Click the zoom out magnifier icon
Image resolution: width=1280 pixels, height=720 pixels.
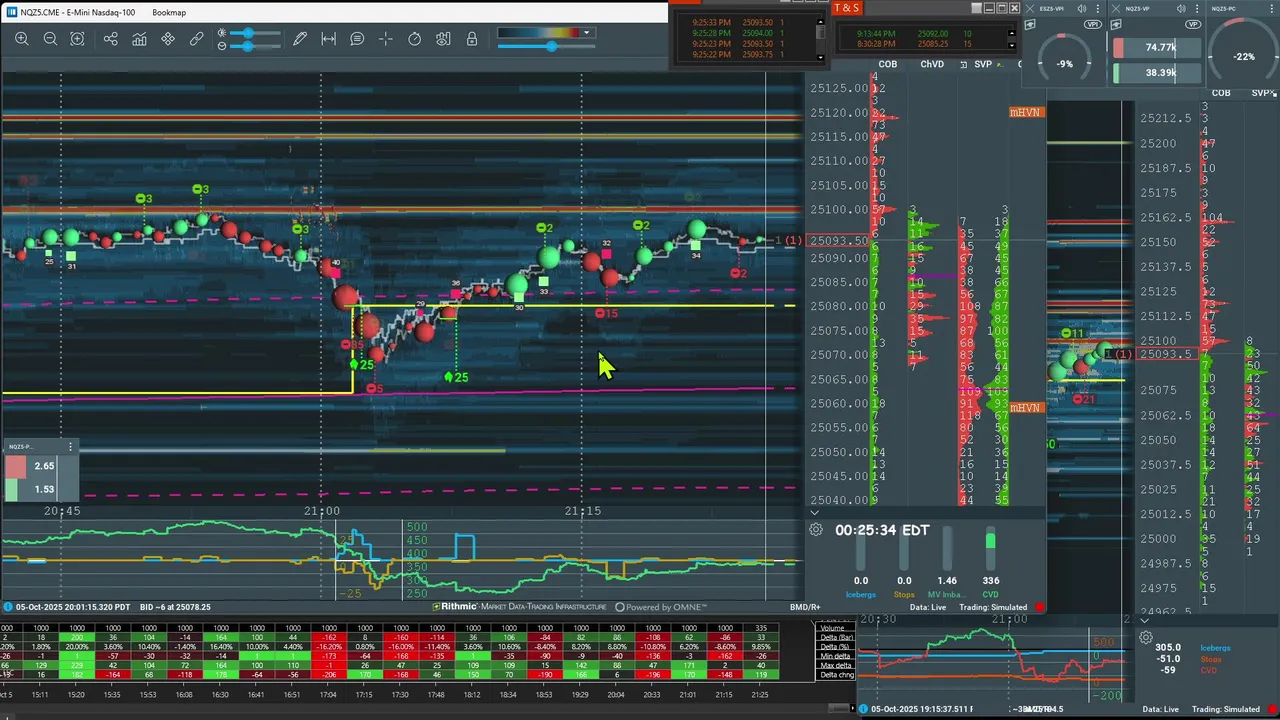[x=50, y=39]
